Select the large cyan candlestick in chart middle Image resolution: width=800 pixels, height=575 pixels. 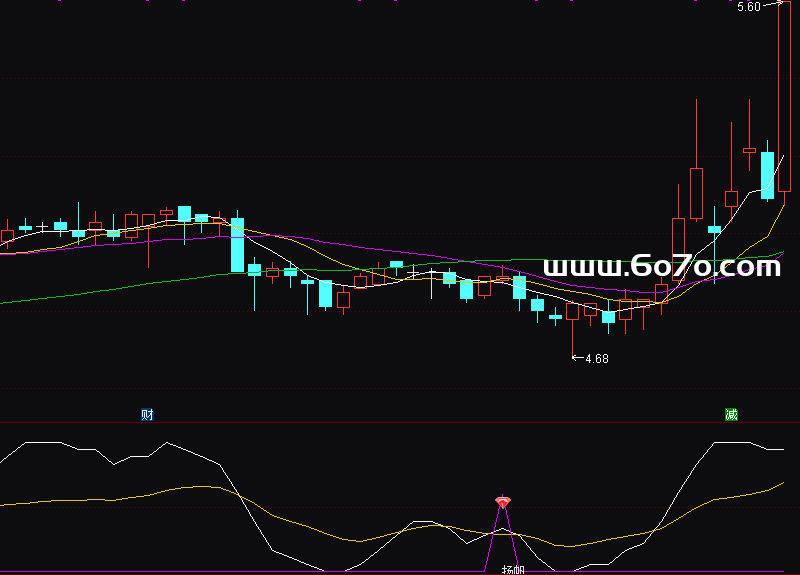[237, 245]
